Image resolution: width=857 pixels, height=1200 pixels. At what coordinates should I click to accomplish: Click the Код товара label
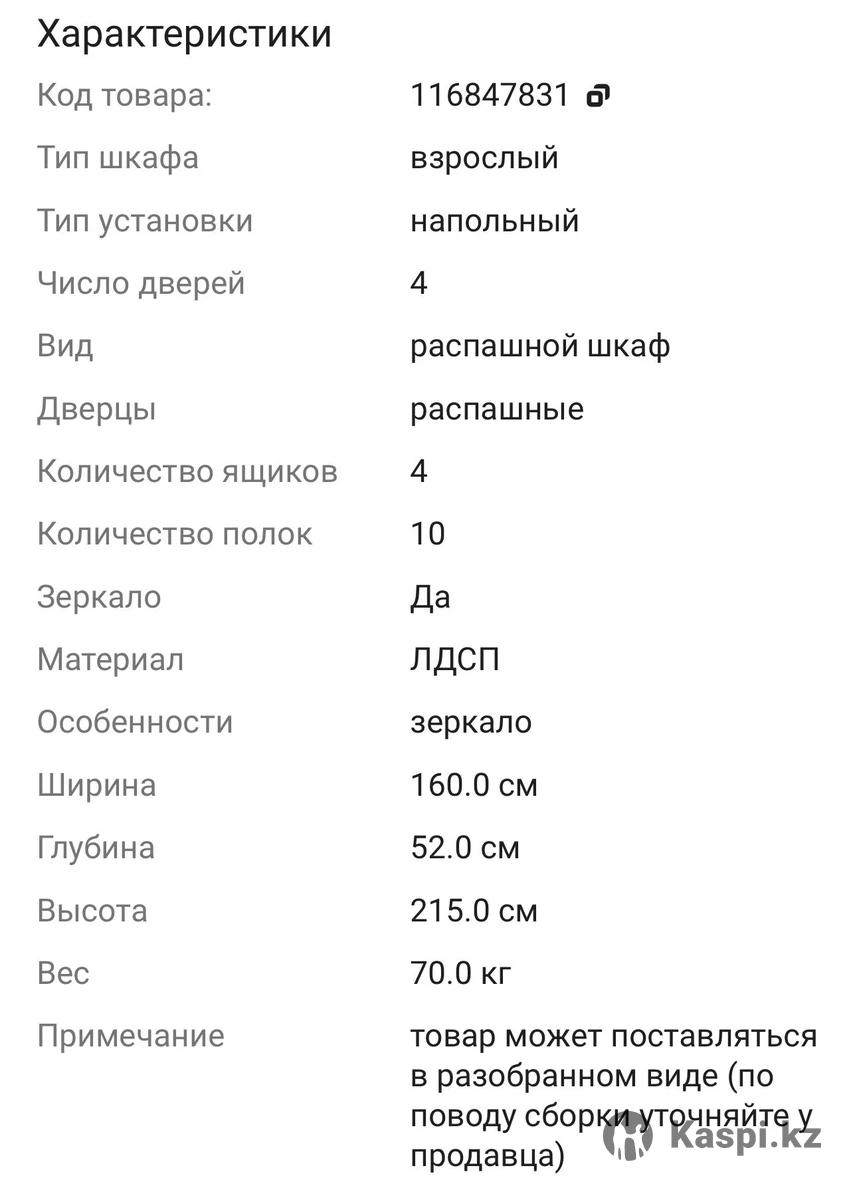click(125, 96)
